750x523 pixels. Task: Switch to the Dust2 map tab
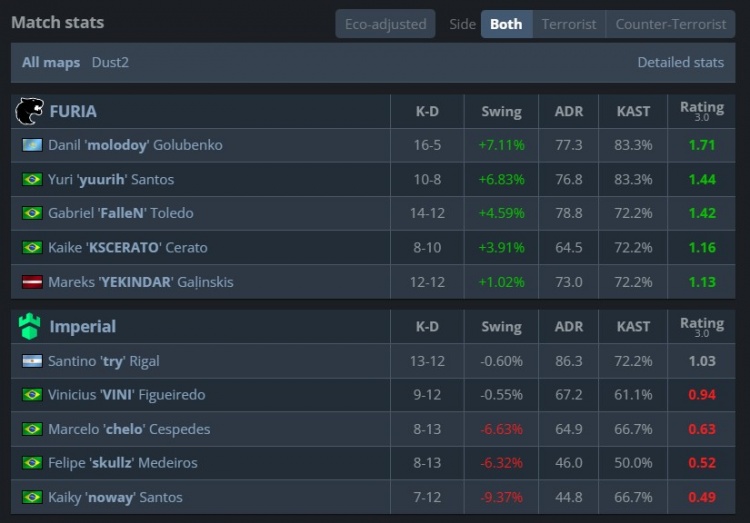coord(110,62)
